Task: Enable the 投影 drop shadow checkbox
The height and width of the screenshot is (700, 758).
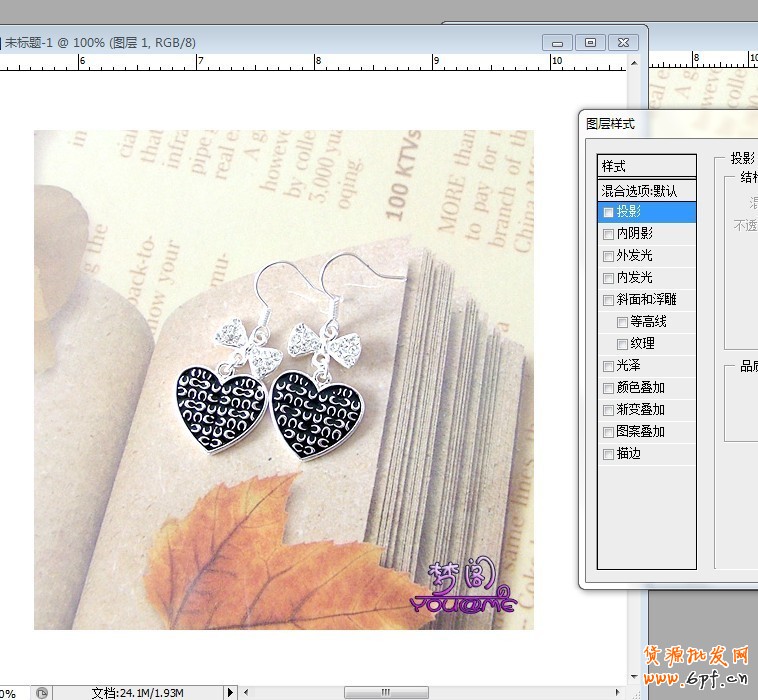Action: tap(608, 212)
